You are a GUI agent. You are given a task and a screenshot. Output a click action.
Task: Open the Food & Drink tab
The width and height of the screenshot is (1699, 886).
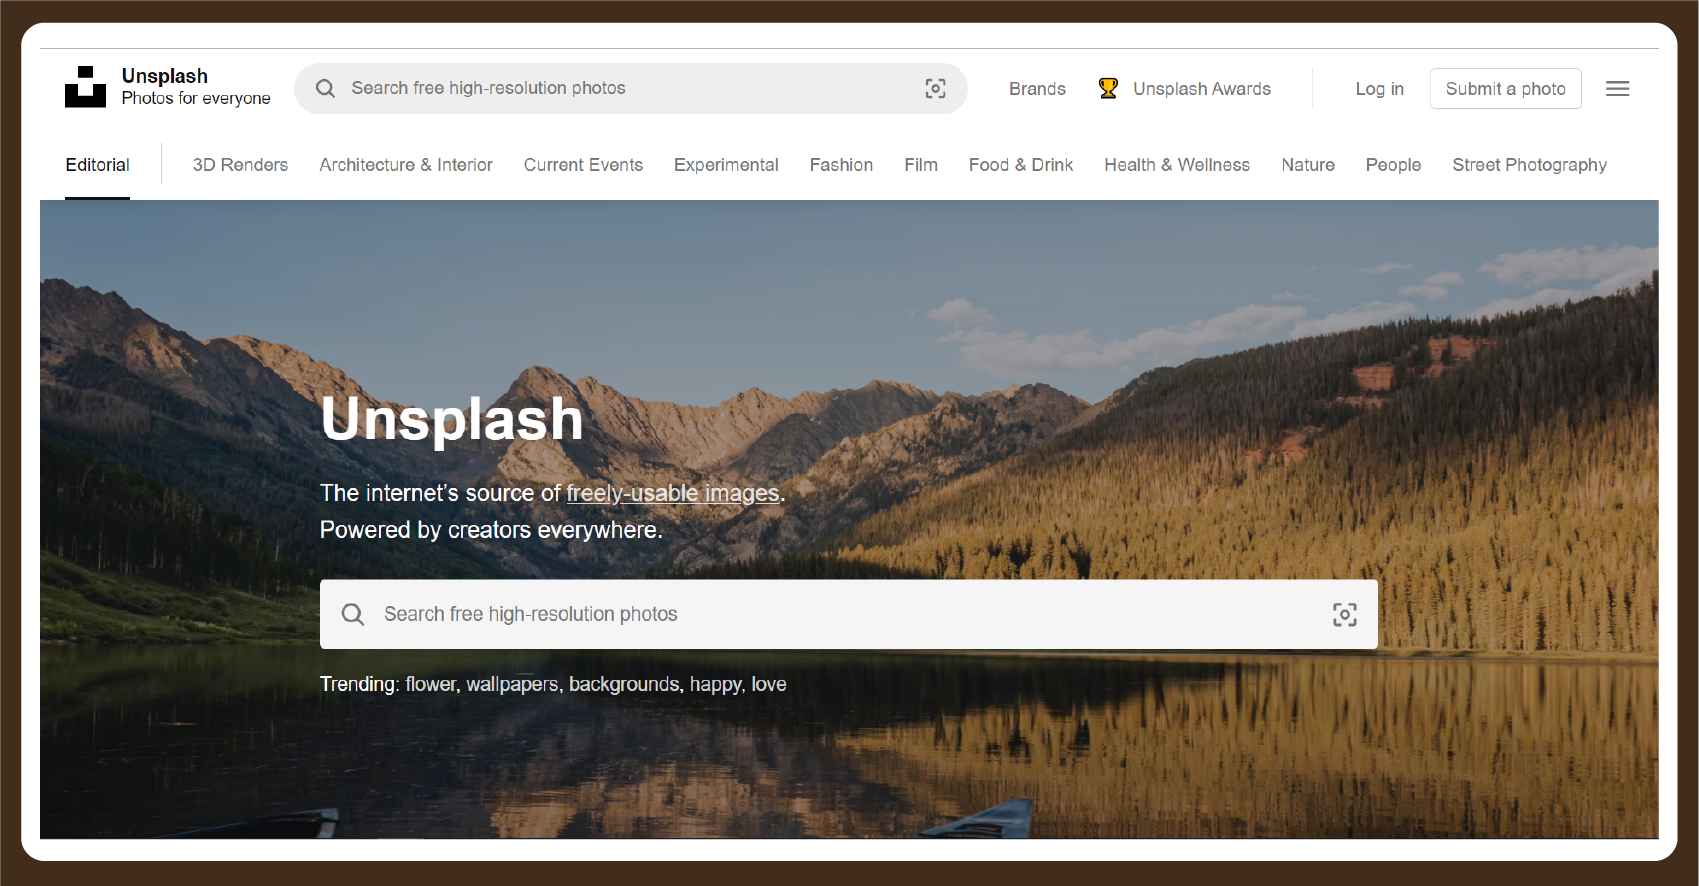click(x=1021, y=165)
